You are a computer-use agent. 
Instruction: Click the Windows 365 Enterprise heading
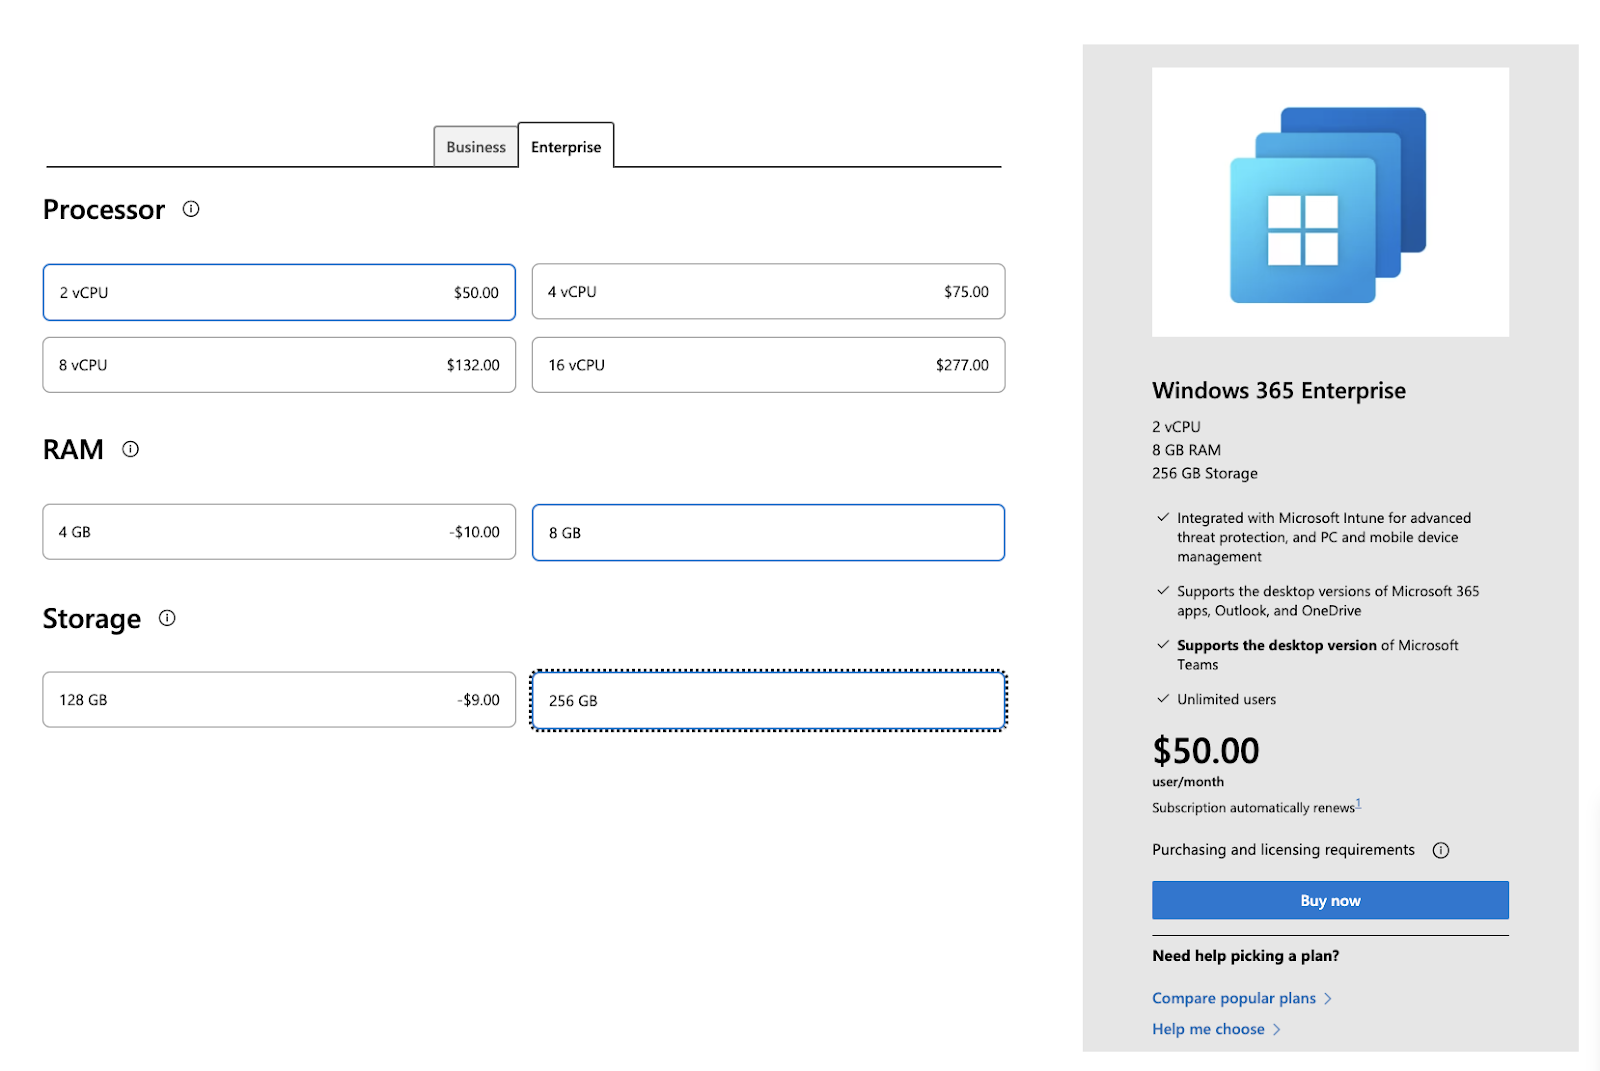1279,390
